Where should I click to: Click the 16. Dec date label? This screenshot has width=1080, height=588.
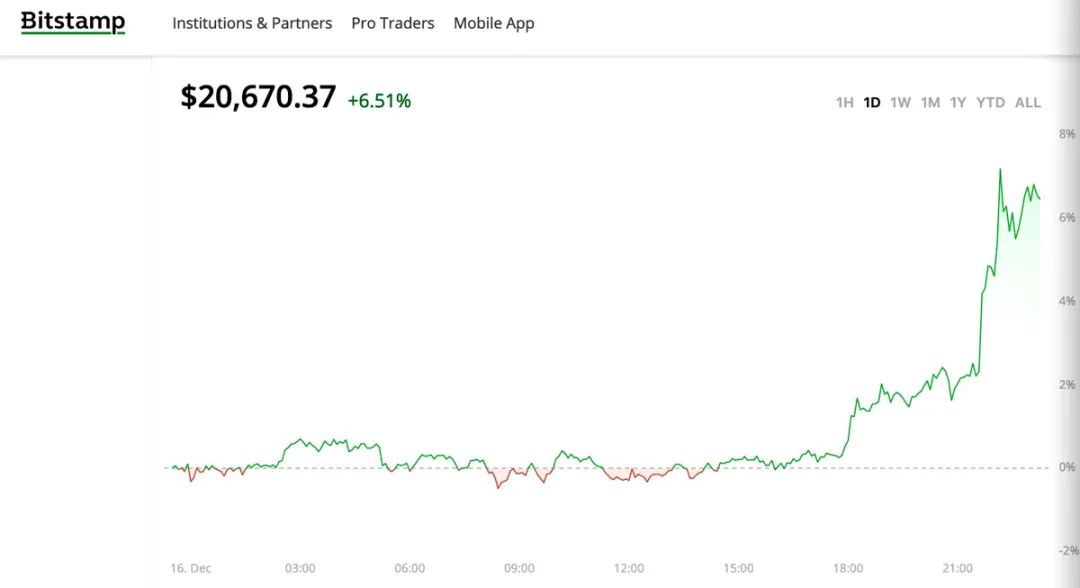pos(190,568)
